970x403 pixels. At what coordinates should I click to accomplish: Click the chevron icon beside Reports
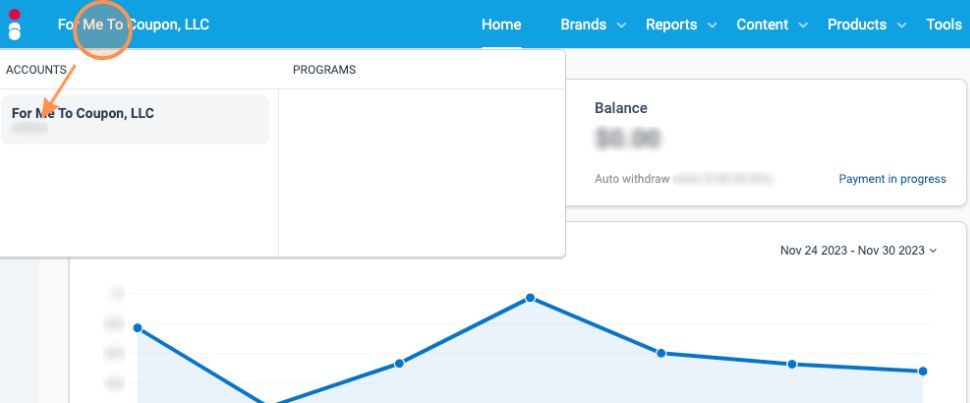pyautogui.click(x=712, y=25)
